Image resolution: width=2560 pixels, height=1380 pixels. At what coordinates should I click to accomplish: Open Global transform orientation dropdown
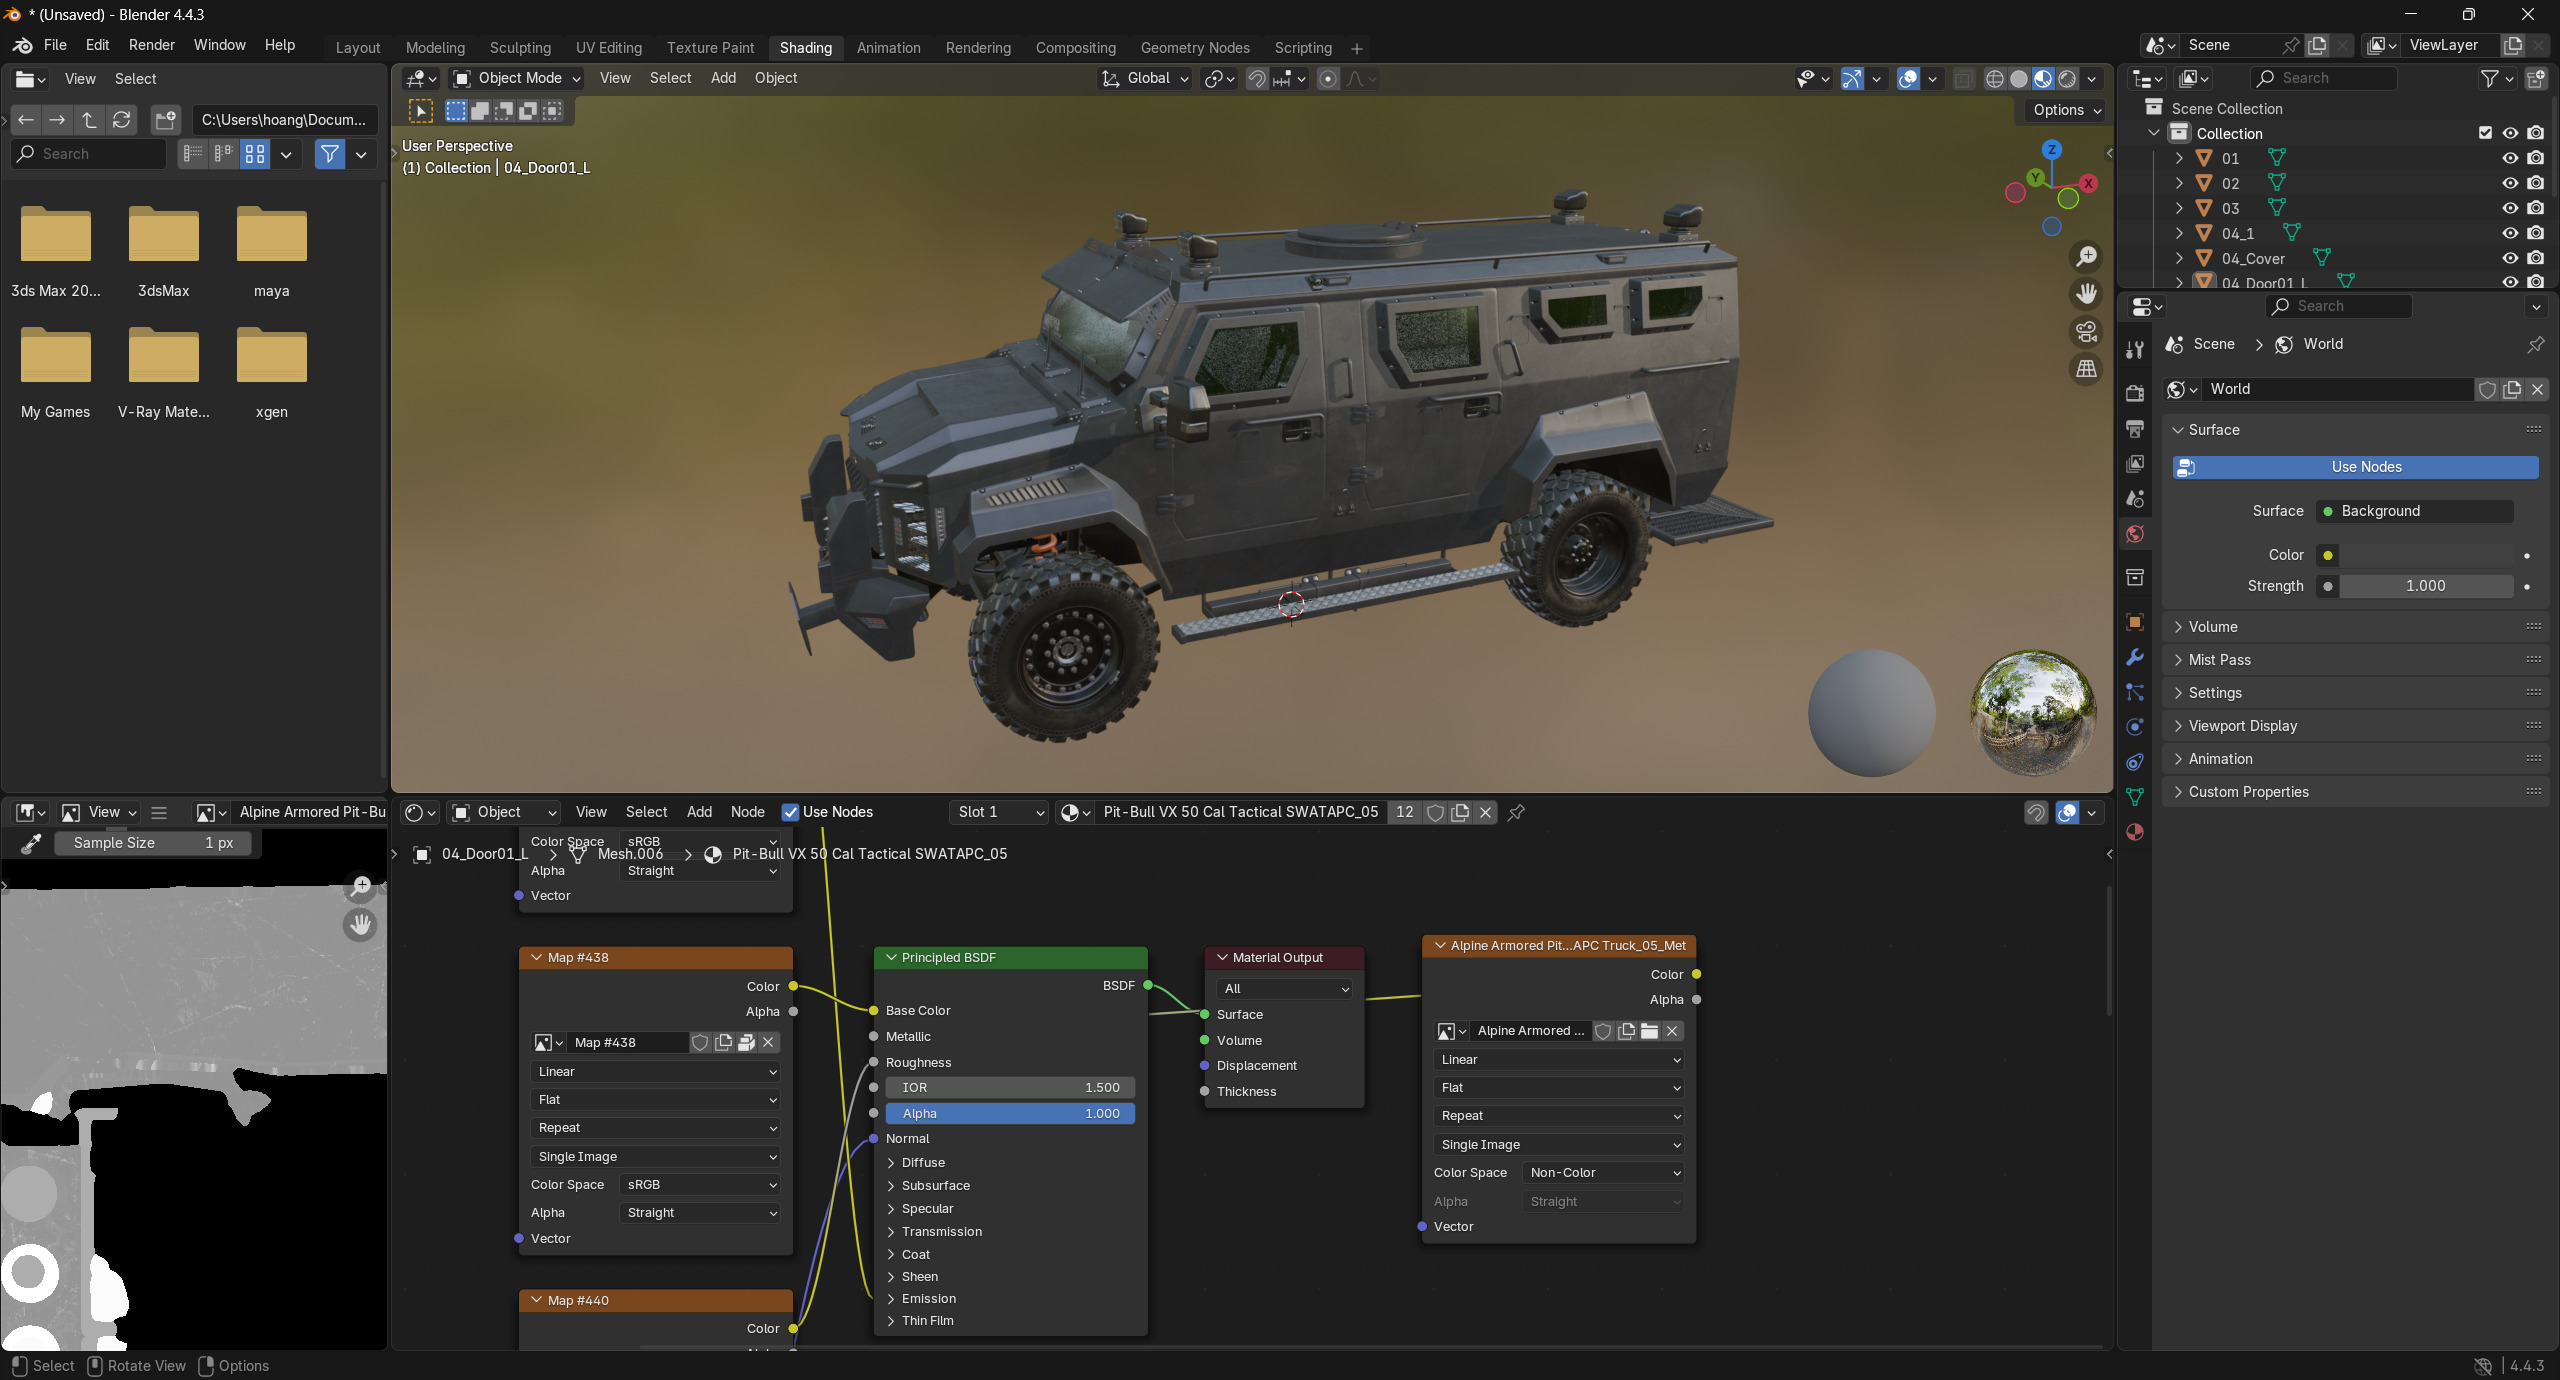coord(1145,79)
